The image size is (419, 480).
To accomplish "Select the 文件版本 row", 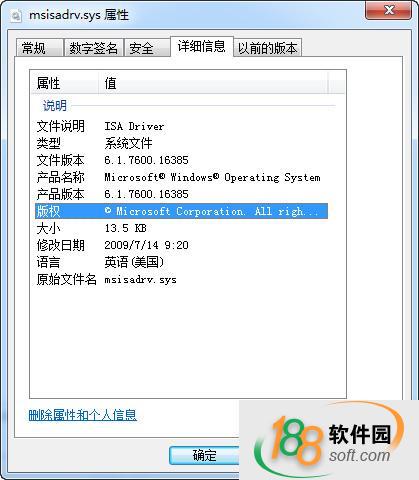I will (181, 160).
